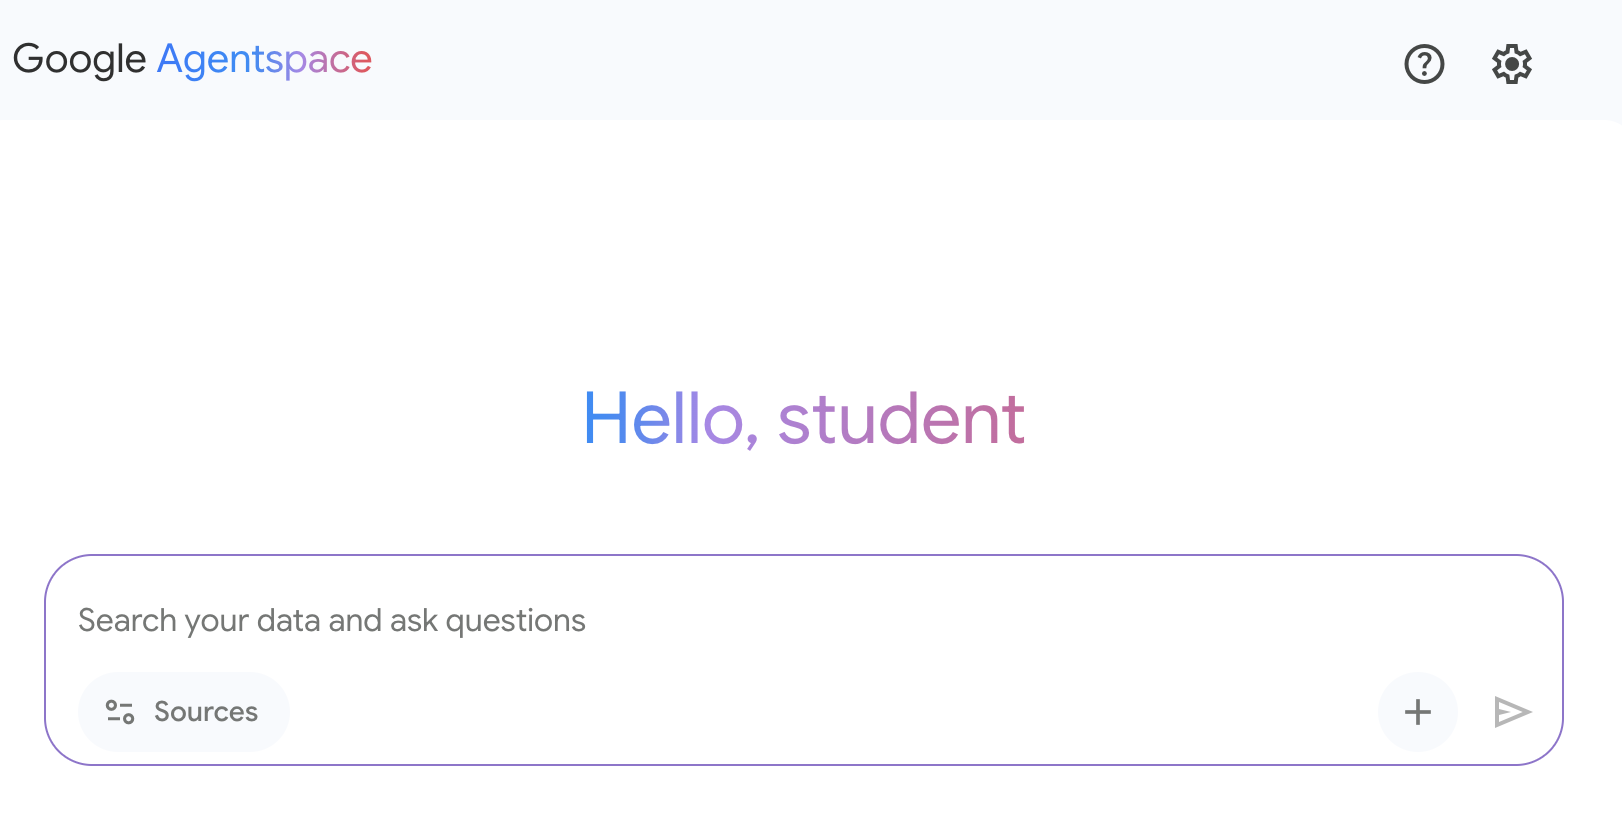Click the plus icon to add attachment
The image size is (1622, 832).
click(1417, 712)
